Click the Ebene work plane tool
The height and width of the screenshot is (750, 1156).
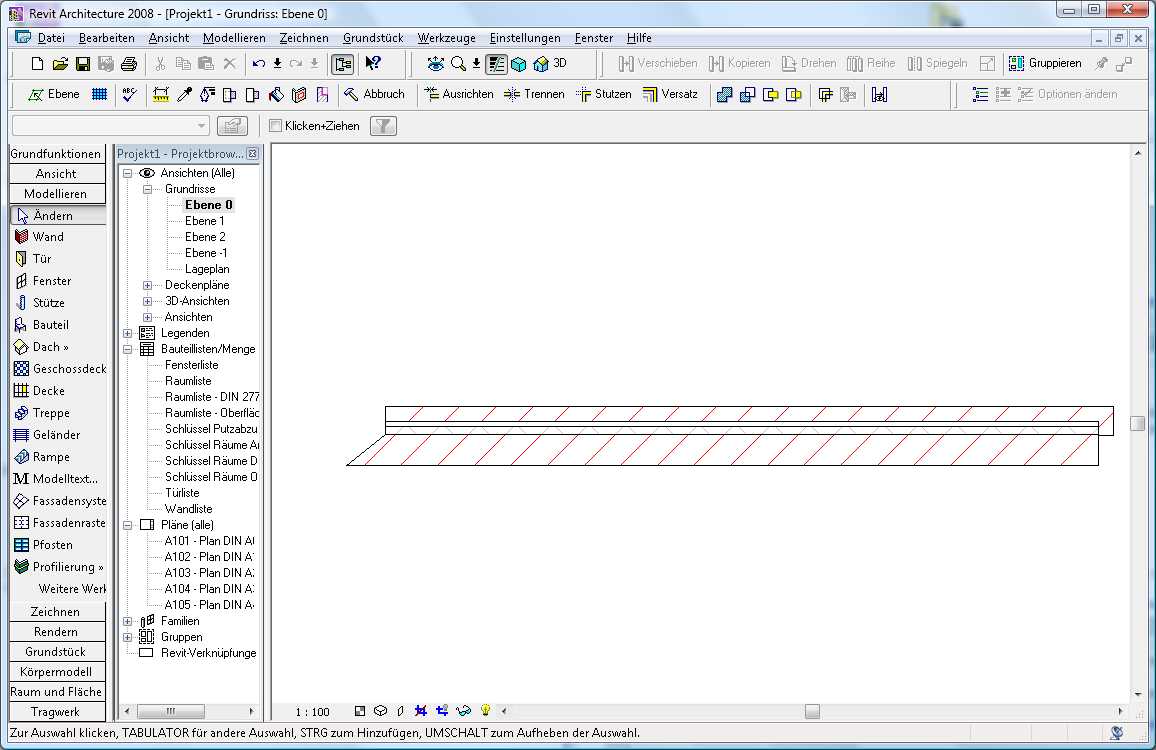click(53, 94)
